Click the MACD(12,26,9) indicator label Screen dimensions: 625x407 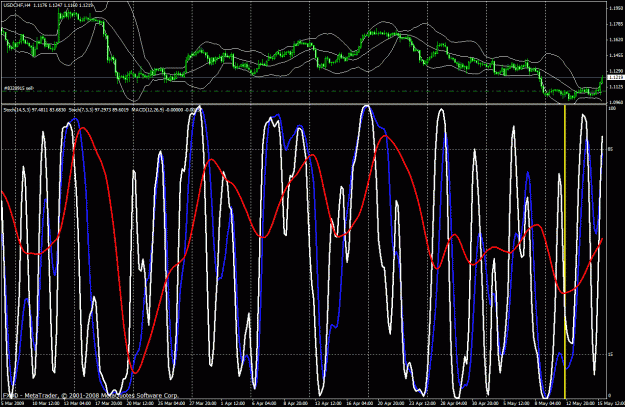(x=150, y=109)
